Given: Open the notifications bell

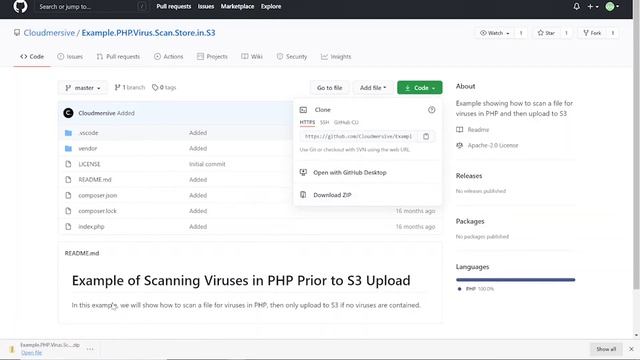Looking at the screenshot, I should (x=576, y=7).
